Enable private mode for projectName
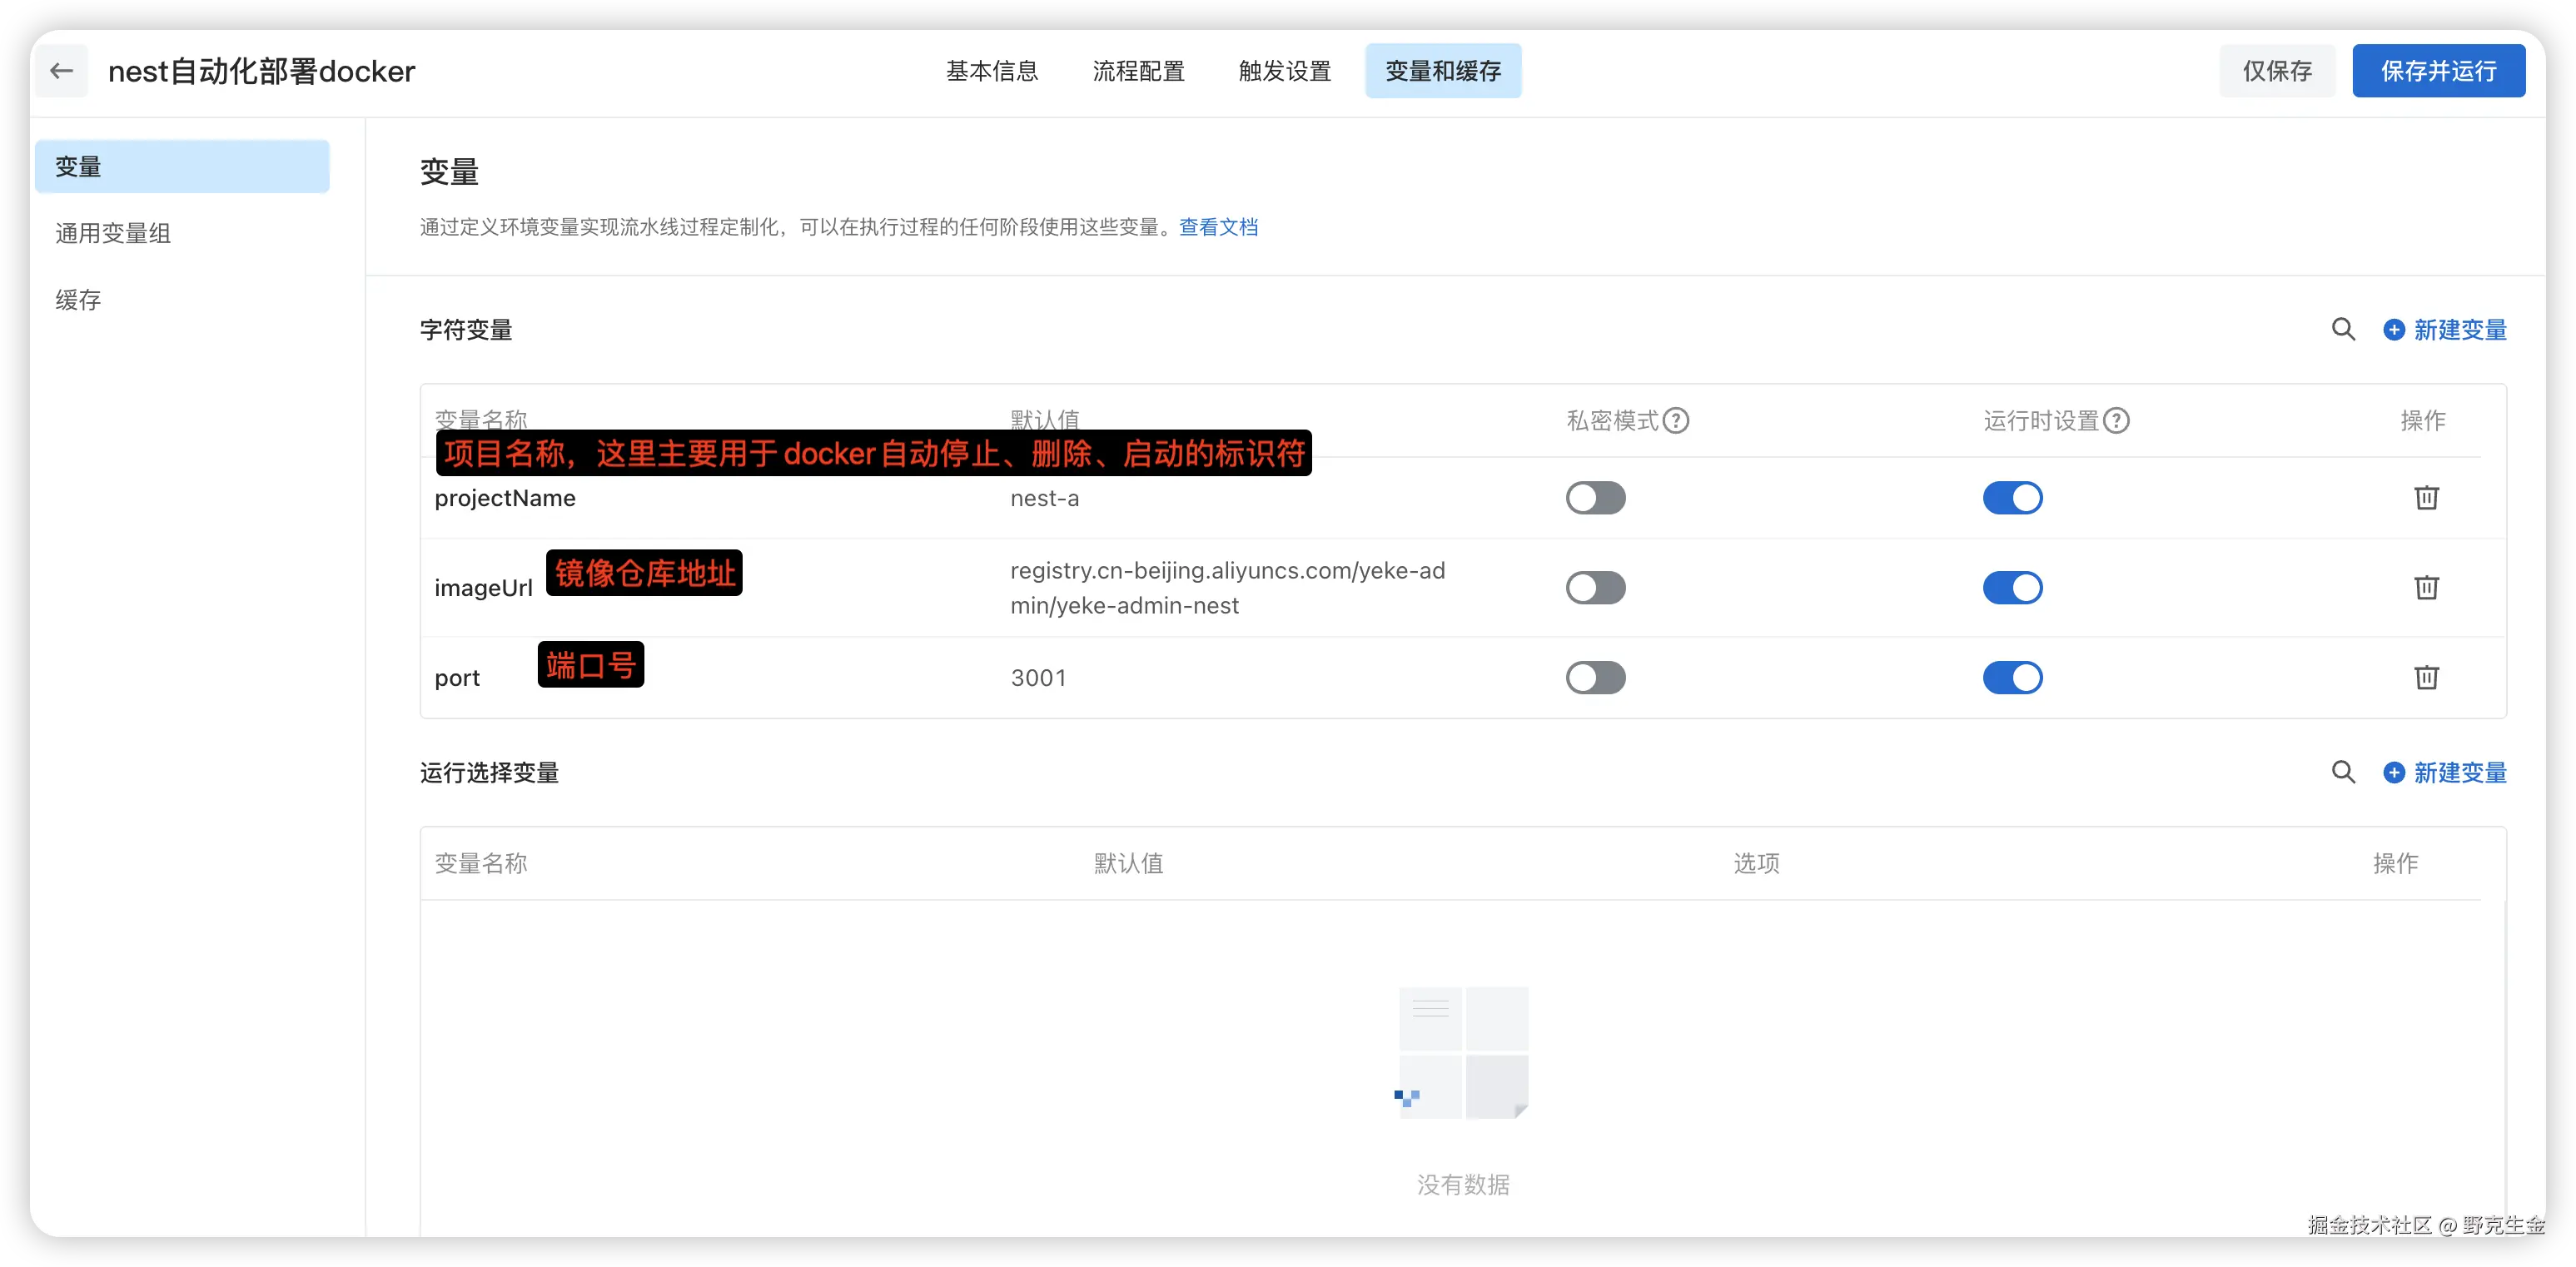 tap(1595, 498)
